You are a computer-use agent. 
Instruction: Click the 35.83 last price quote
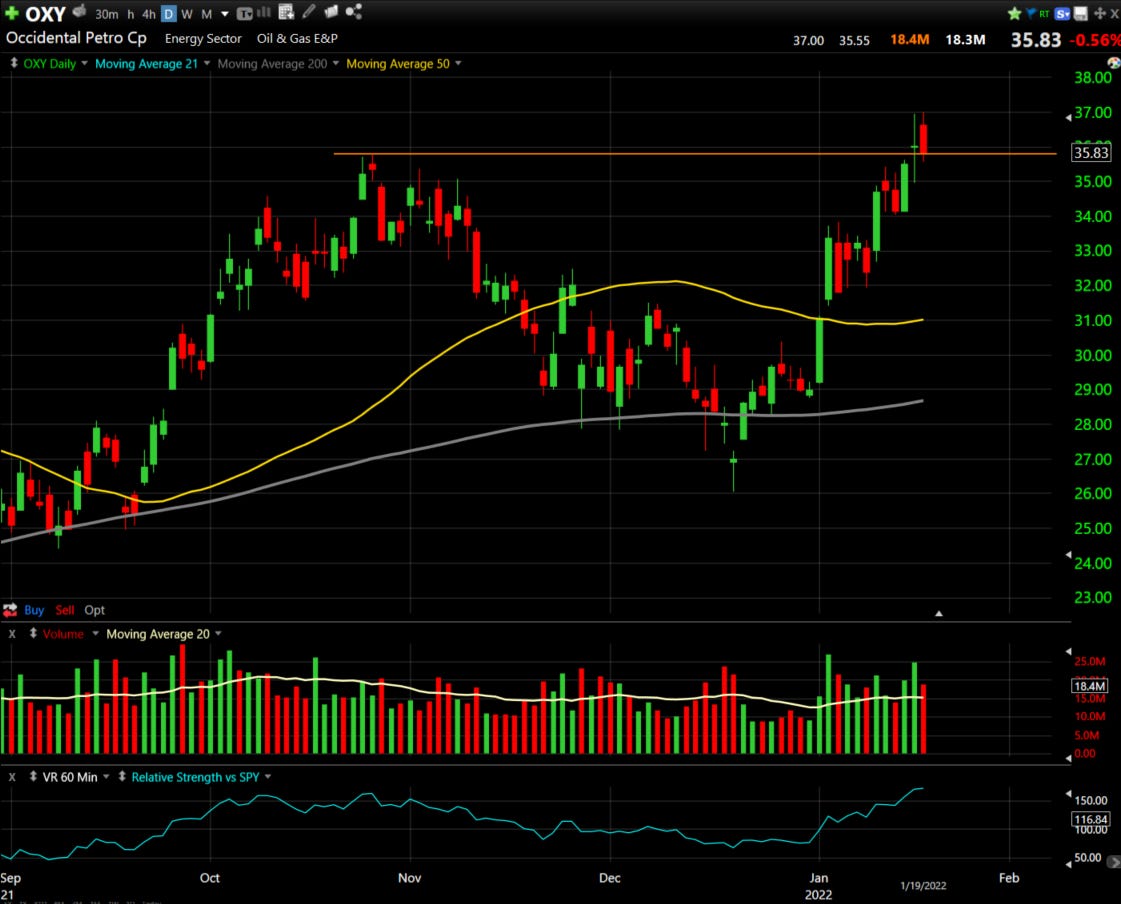click(x=1035, y=40)
